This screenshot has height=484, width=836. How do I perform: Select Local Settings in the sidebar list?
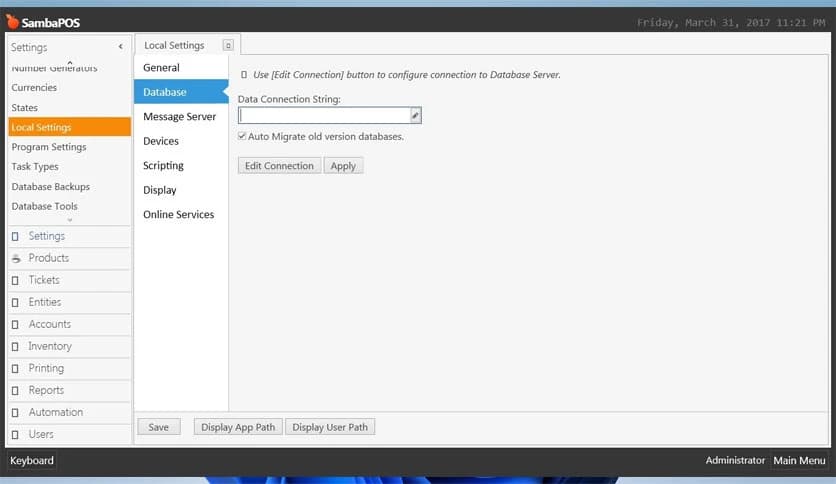coord(70,127)
